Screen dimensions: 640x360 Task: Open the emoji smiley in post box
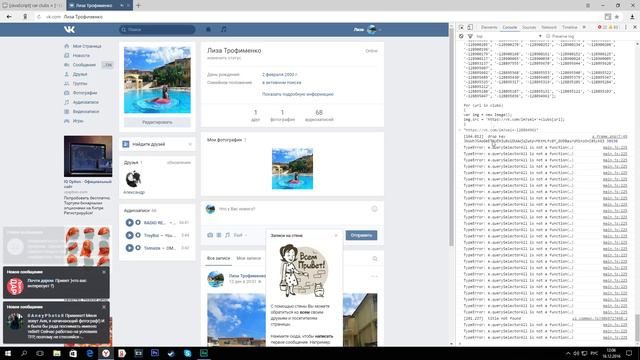click(x=374, y=209)
